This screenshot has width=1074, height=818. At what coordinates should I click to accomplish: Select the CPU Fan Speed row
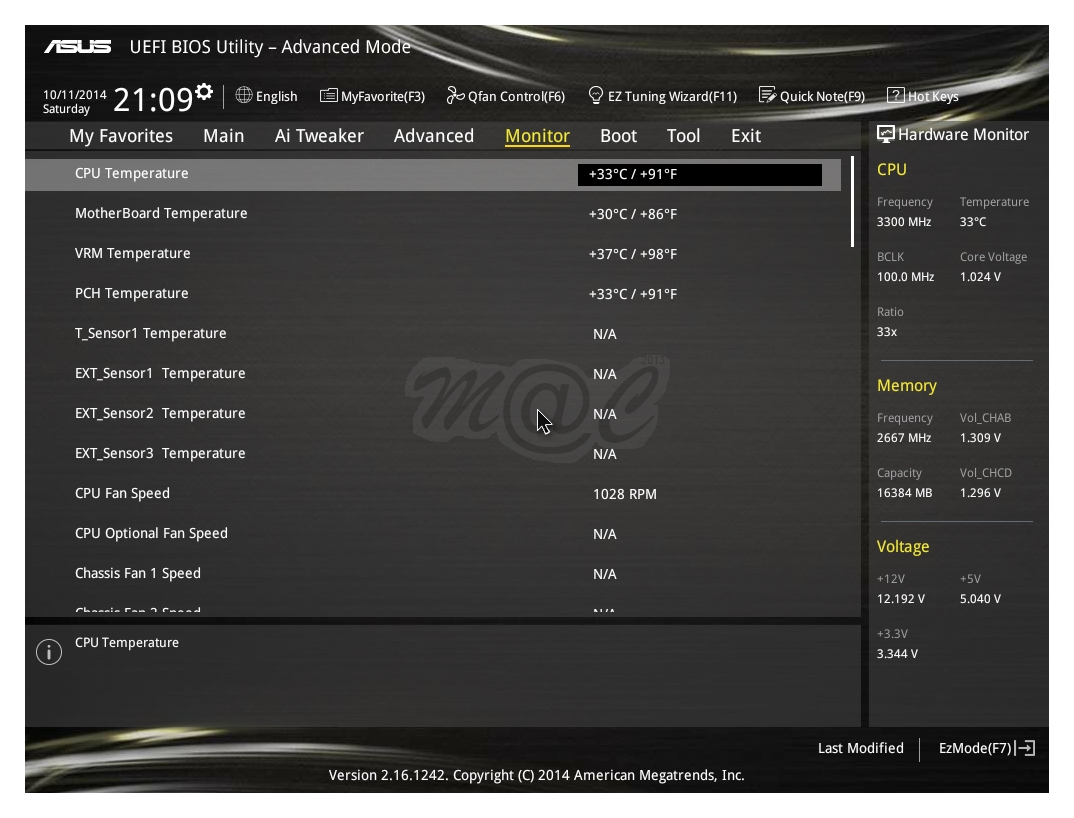(x=433, y=493)
